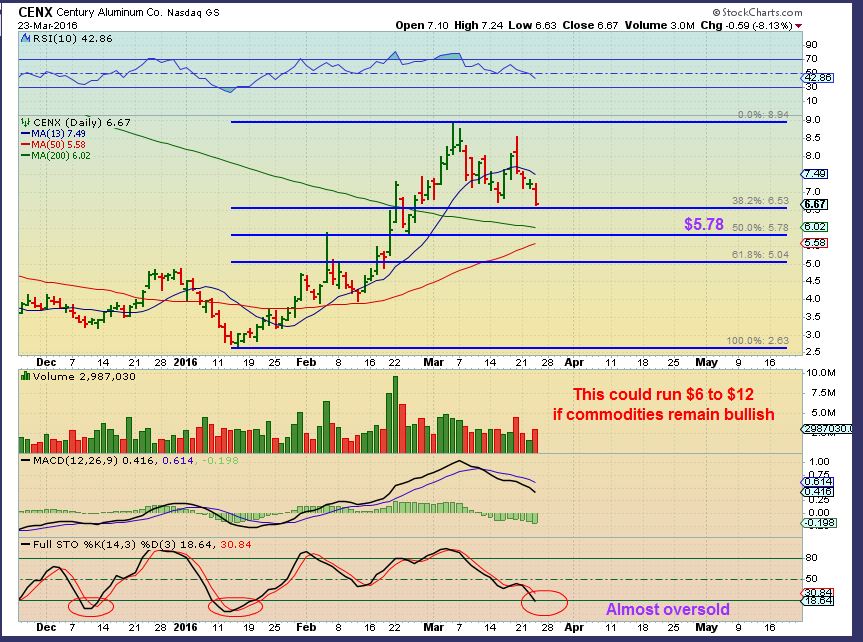Select the Volume 2,987,030 panel label
Screen dimensions: 863x642
[84, 377]
